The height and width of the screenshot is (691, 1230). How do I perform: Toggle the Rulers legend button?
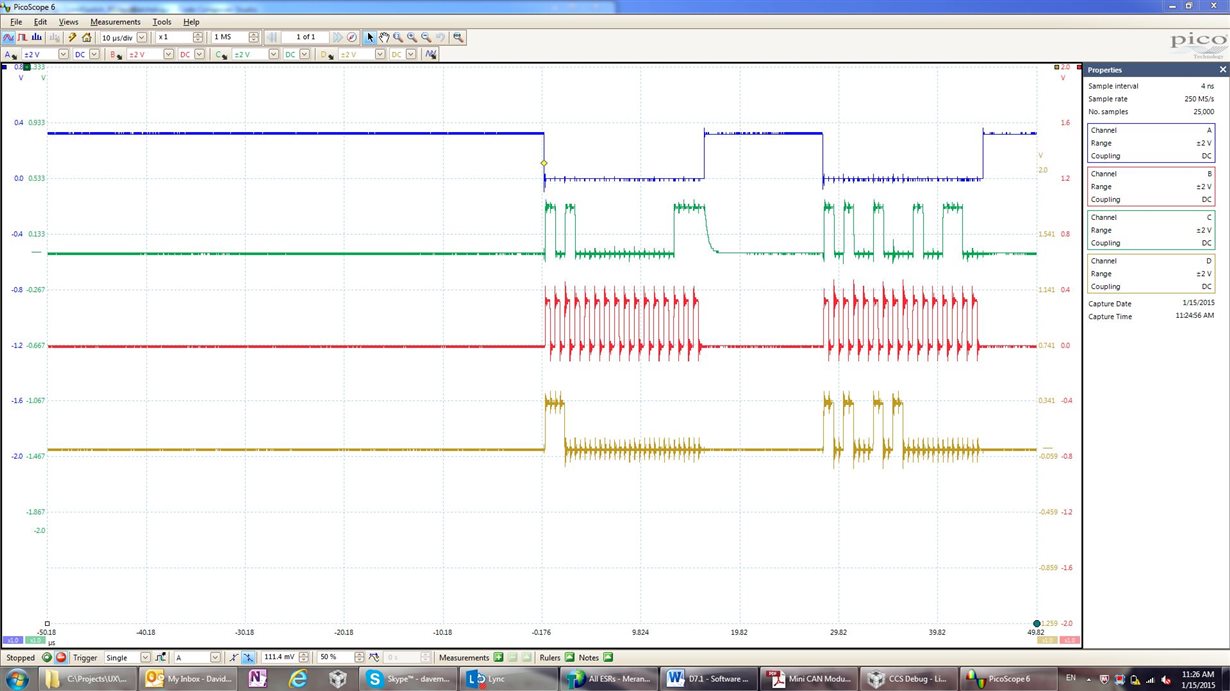pos(569,657)
